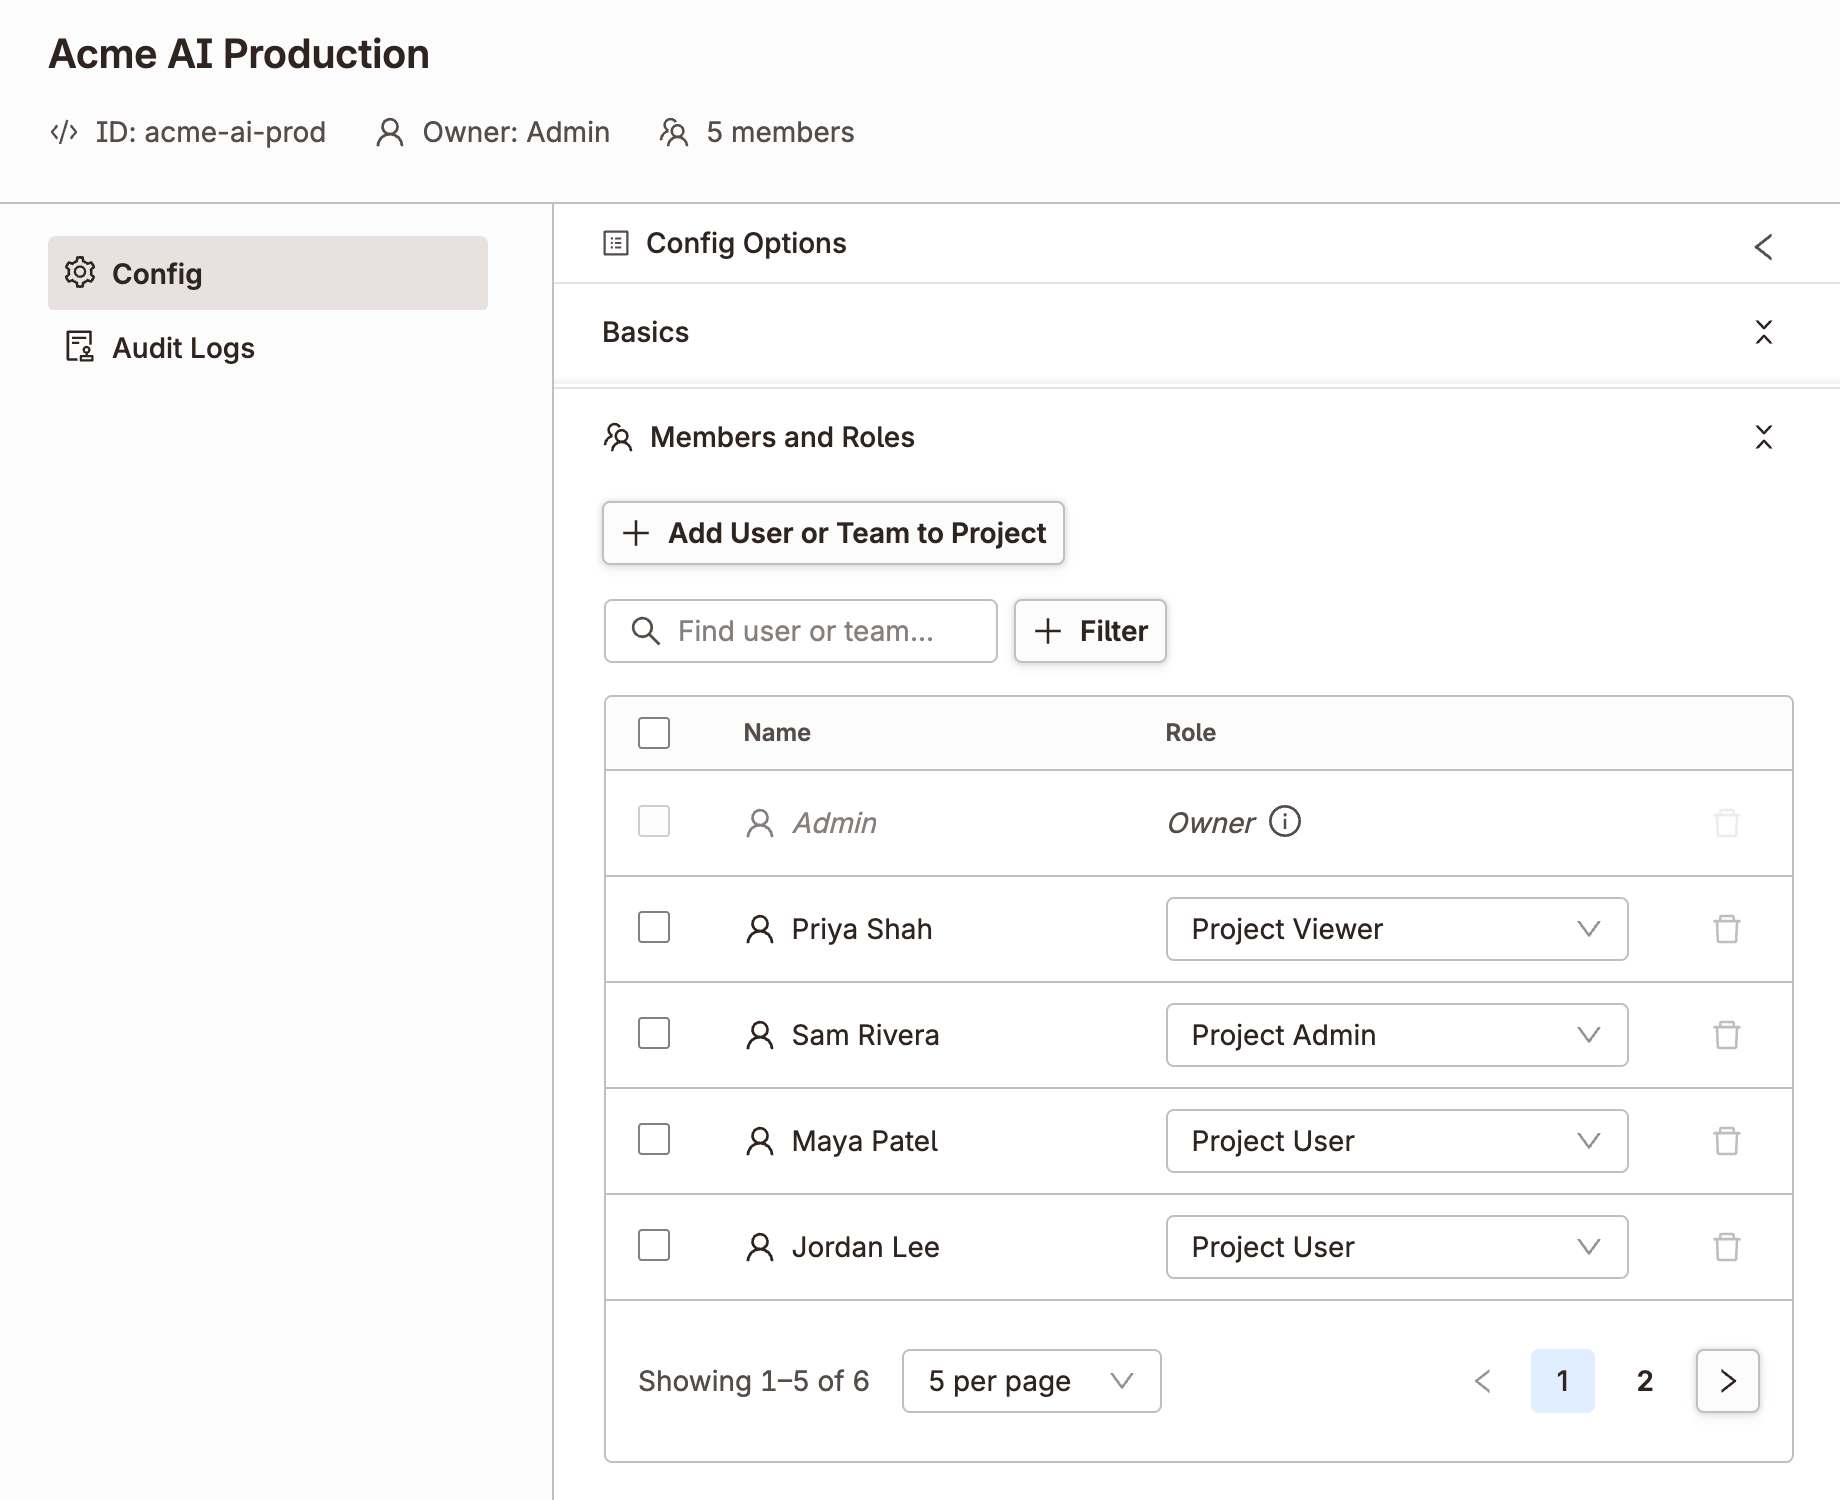Click the user icon beside Sam Rivera
1840x1500 pixels.
pos(760,1035)
